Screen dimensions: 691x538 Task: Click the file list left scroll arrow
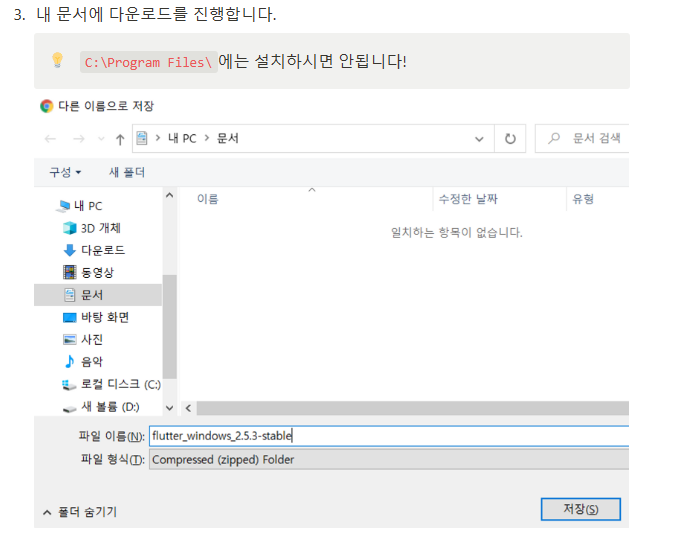tap(189, 408)
